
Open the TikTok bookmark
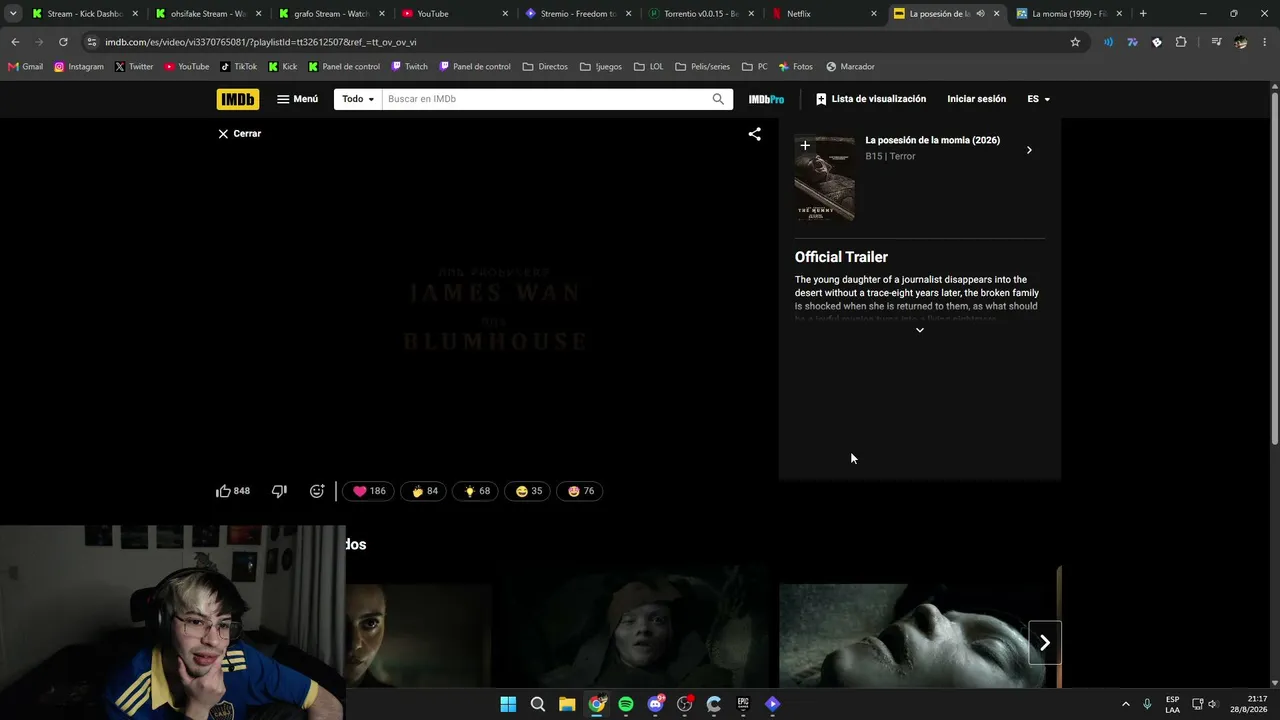point(238,67)
